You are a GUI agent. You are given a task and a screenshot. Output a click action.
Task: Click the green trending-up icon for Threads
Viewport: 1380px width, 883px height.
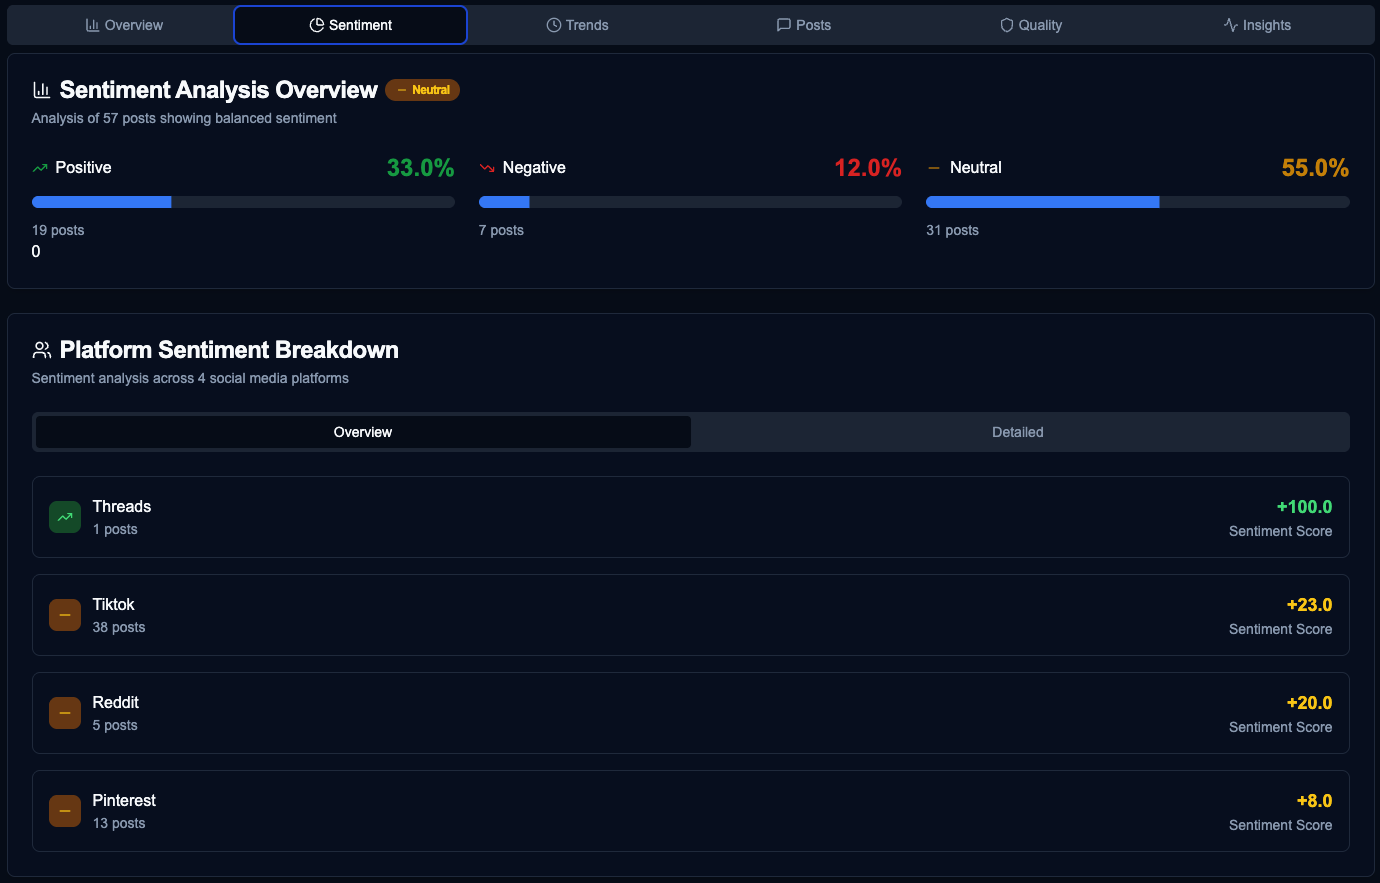pos(64,516)
